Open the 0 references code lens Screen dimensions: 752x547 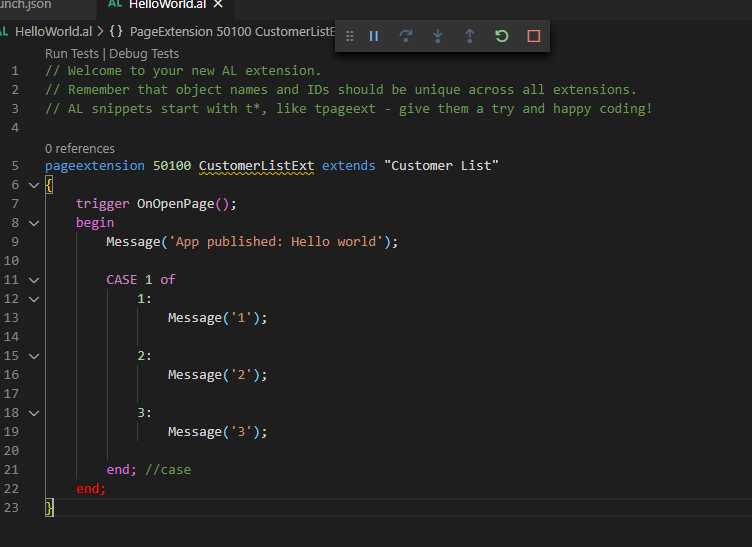click(80, 149)
